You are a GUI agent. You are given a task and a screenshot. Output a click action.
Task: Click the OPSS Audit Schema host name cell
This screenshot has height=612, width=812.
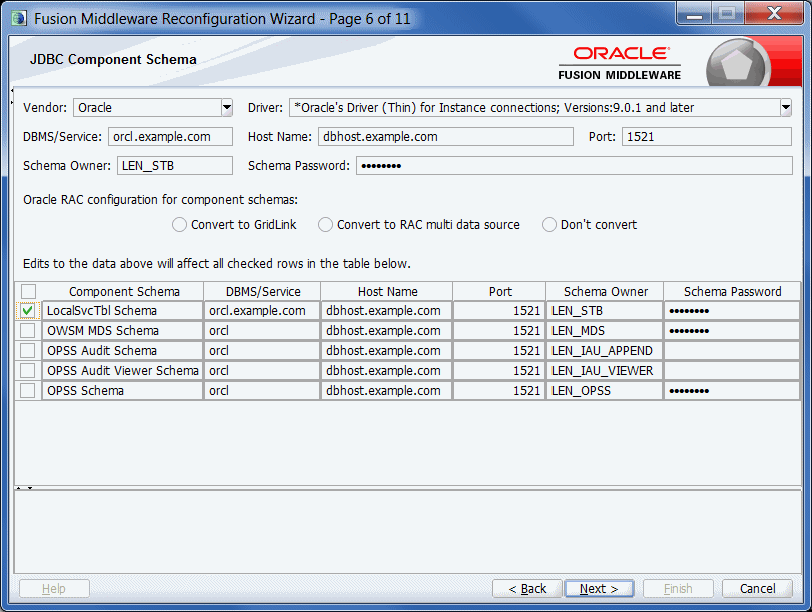click(386, 351)
